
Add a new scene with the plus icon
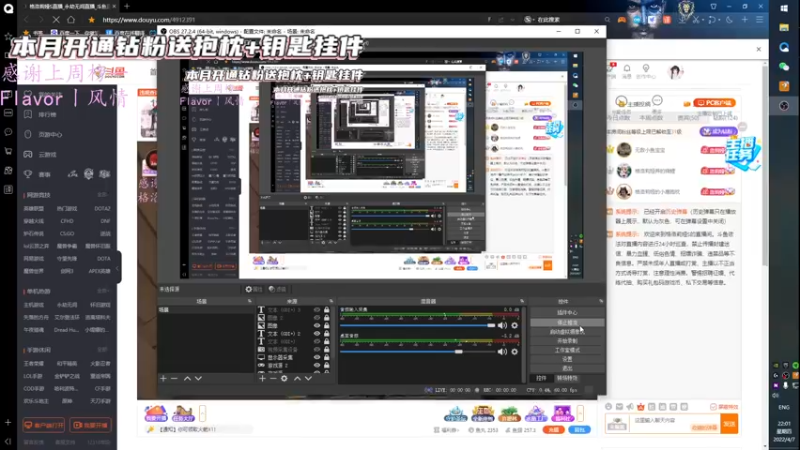pos(163,379)
